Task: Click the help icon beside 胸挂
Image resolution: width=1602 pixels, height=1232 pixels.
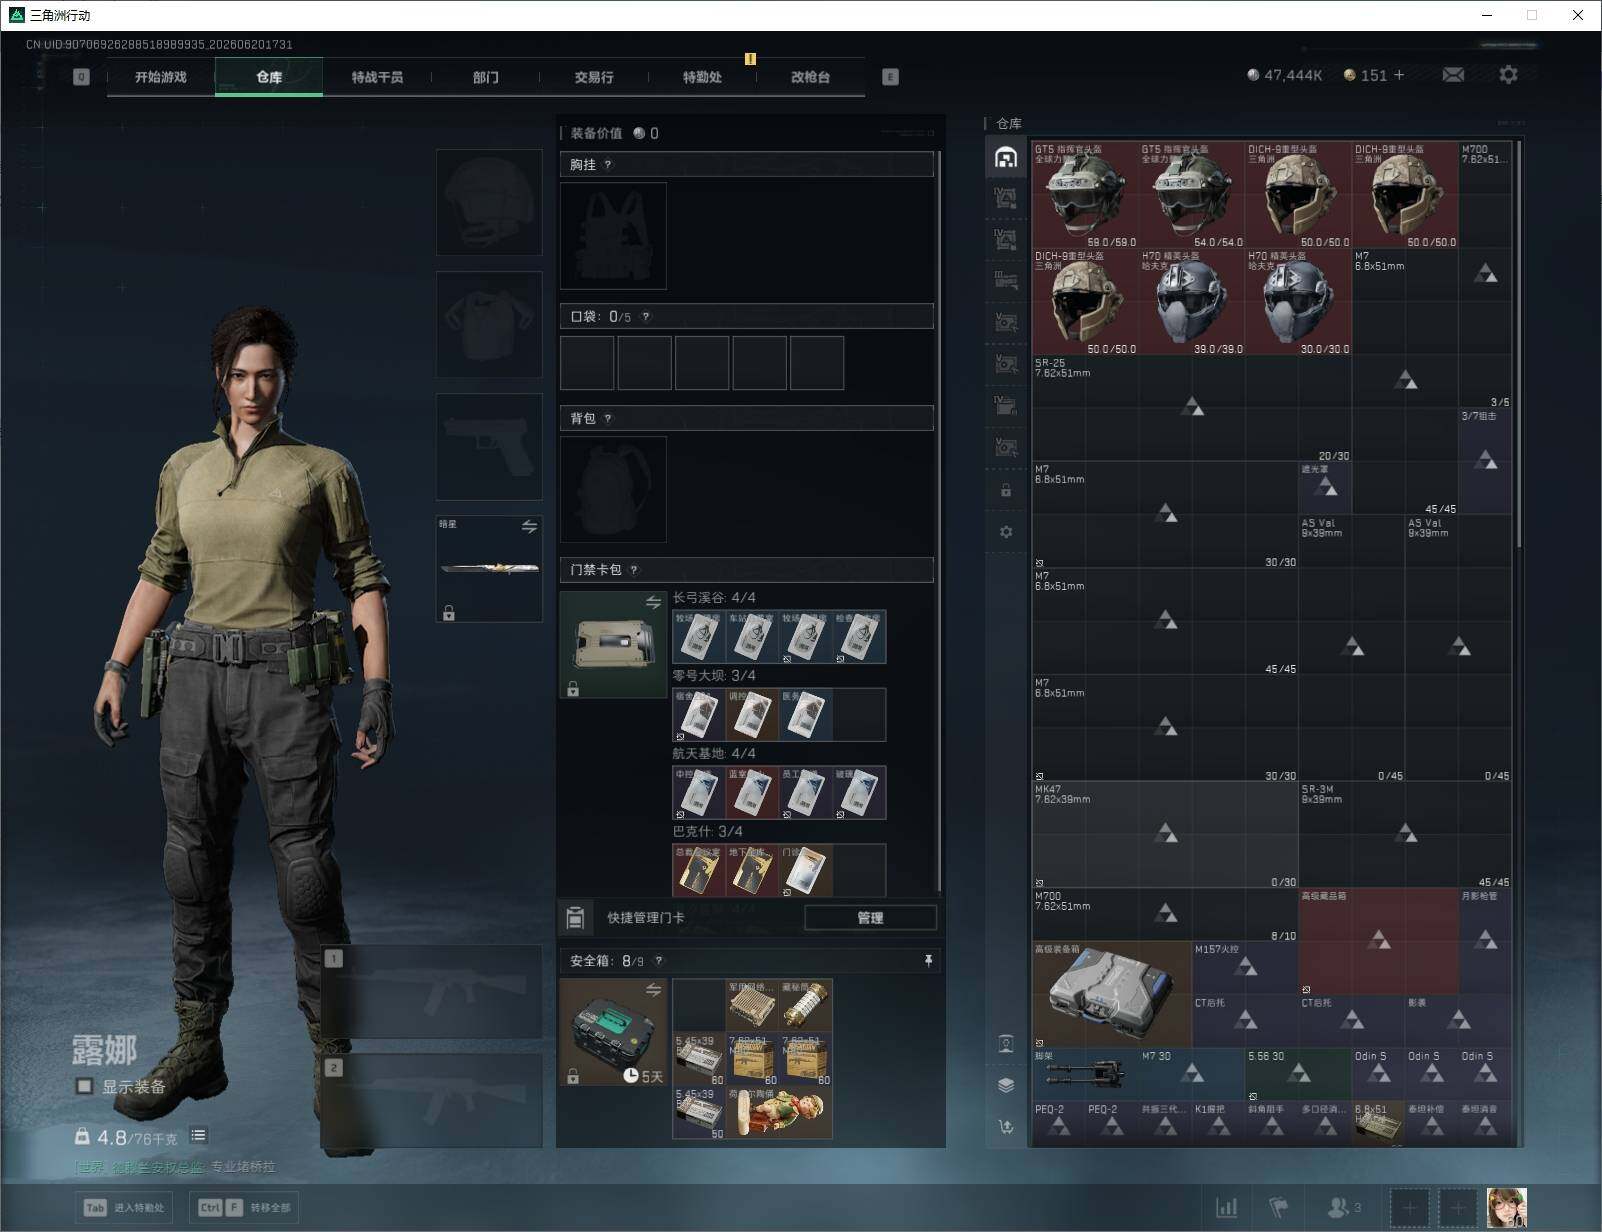Action: coord(608,165)
